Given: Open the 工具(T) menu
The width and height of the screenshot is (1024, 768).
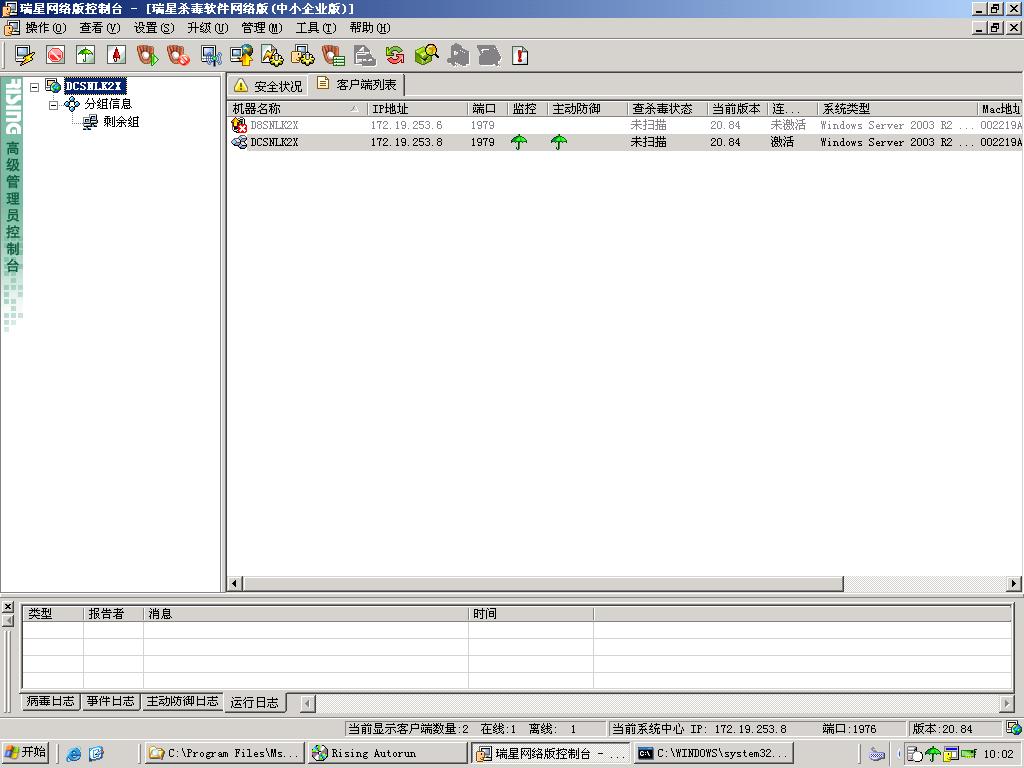Looking at the screenshot, I should click(316, 27).
